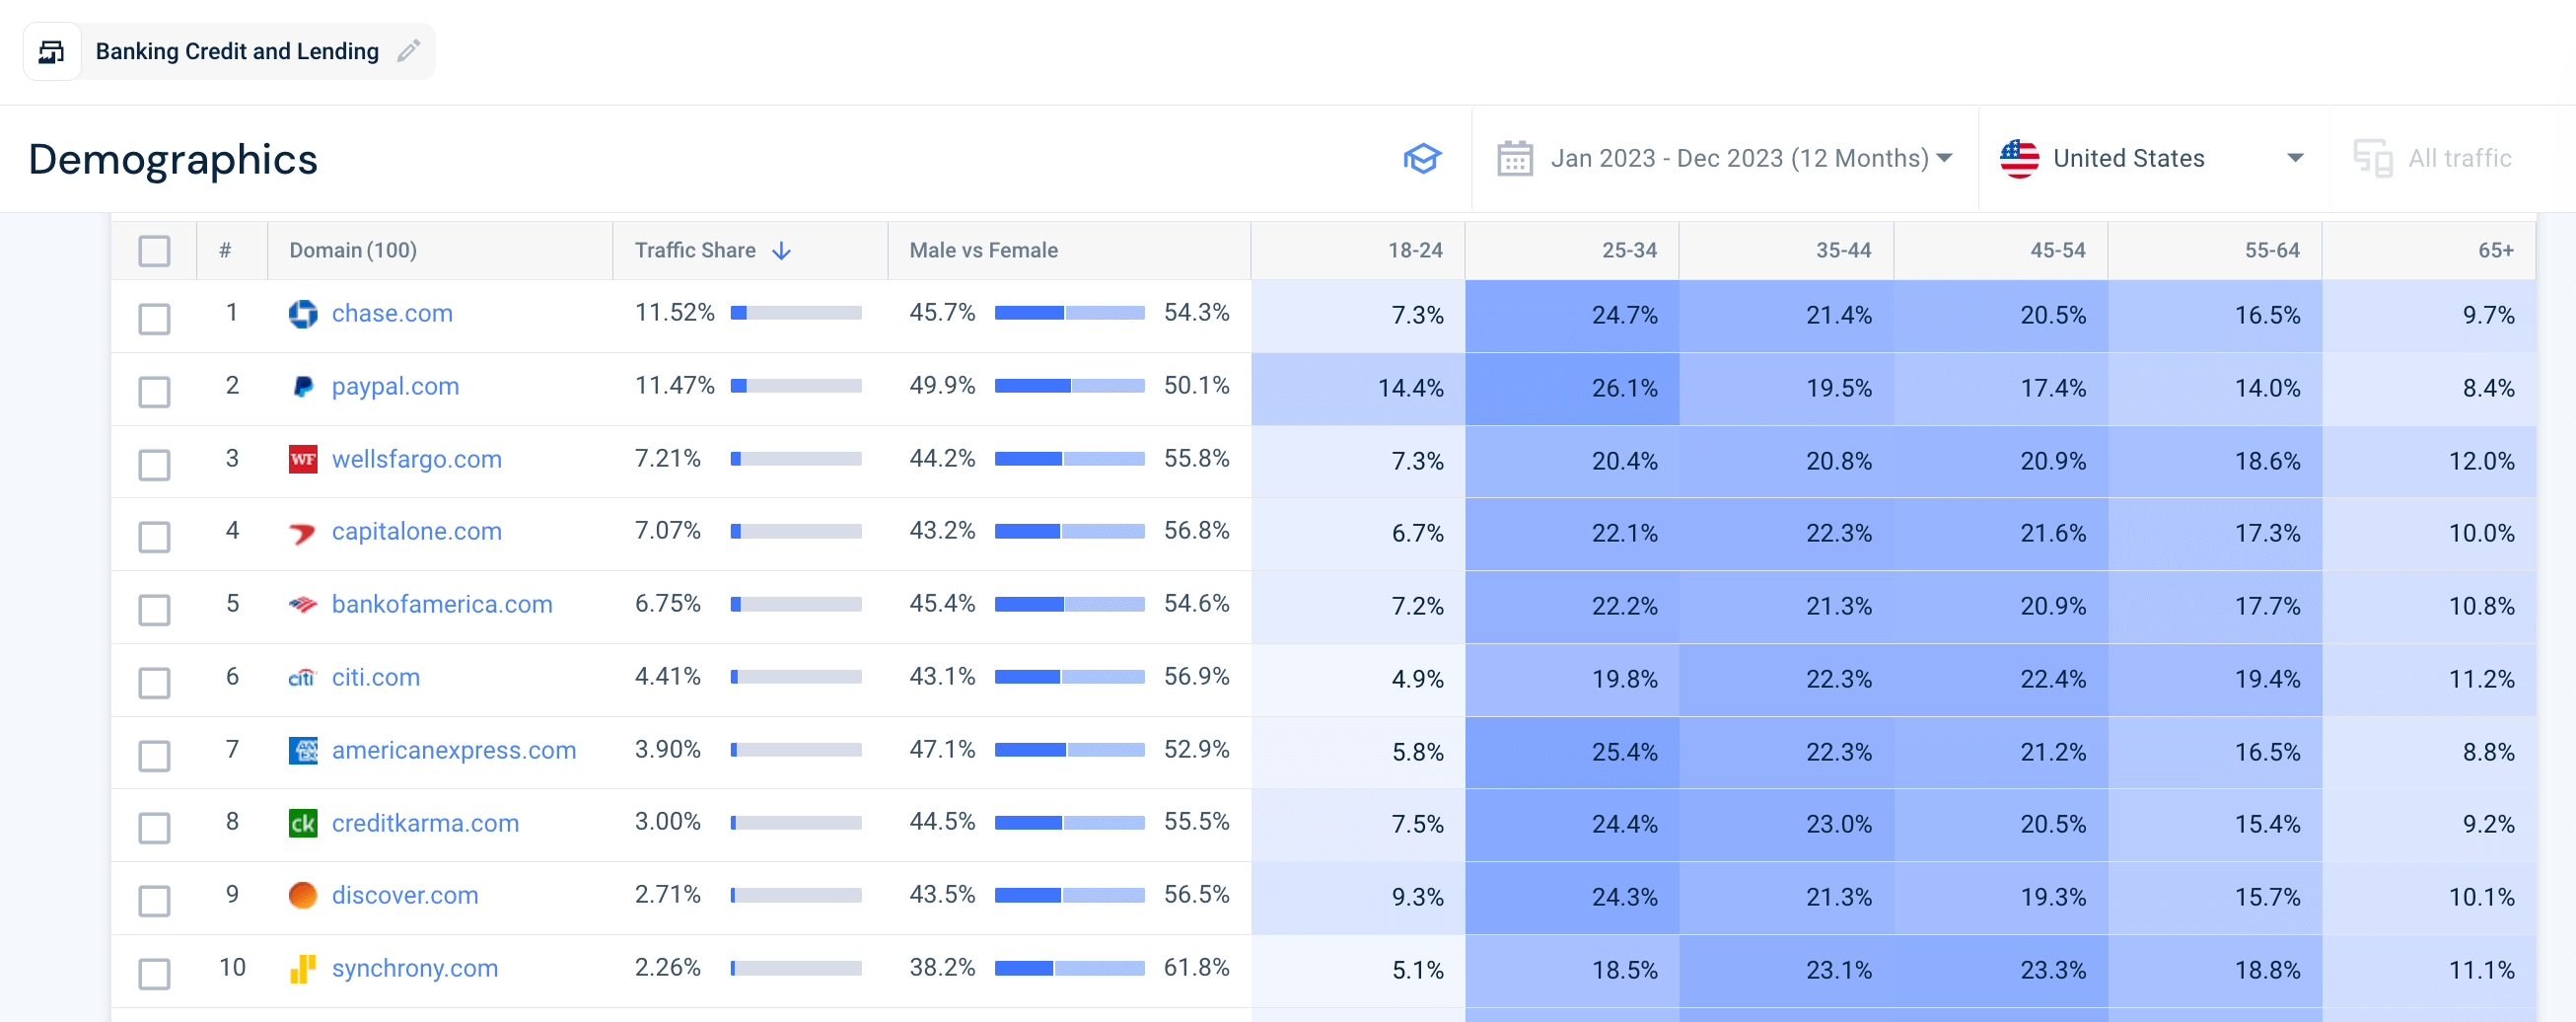Click the All traffic devices icon

2372,158
